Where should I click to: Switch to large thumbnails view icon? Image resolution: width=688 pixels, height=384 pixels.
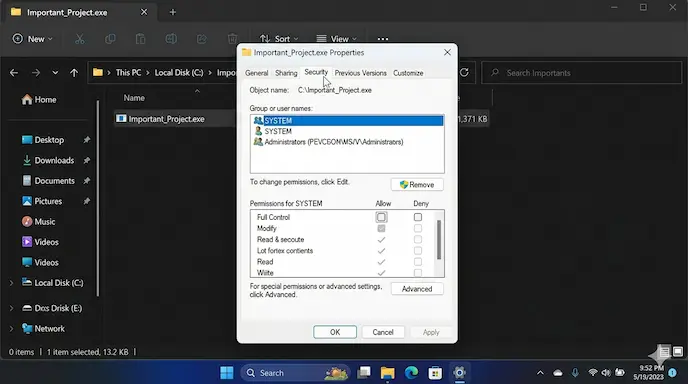[678, 352]
